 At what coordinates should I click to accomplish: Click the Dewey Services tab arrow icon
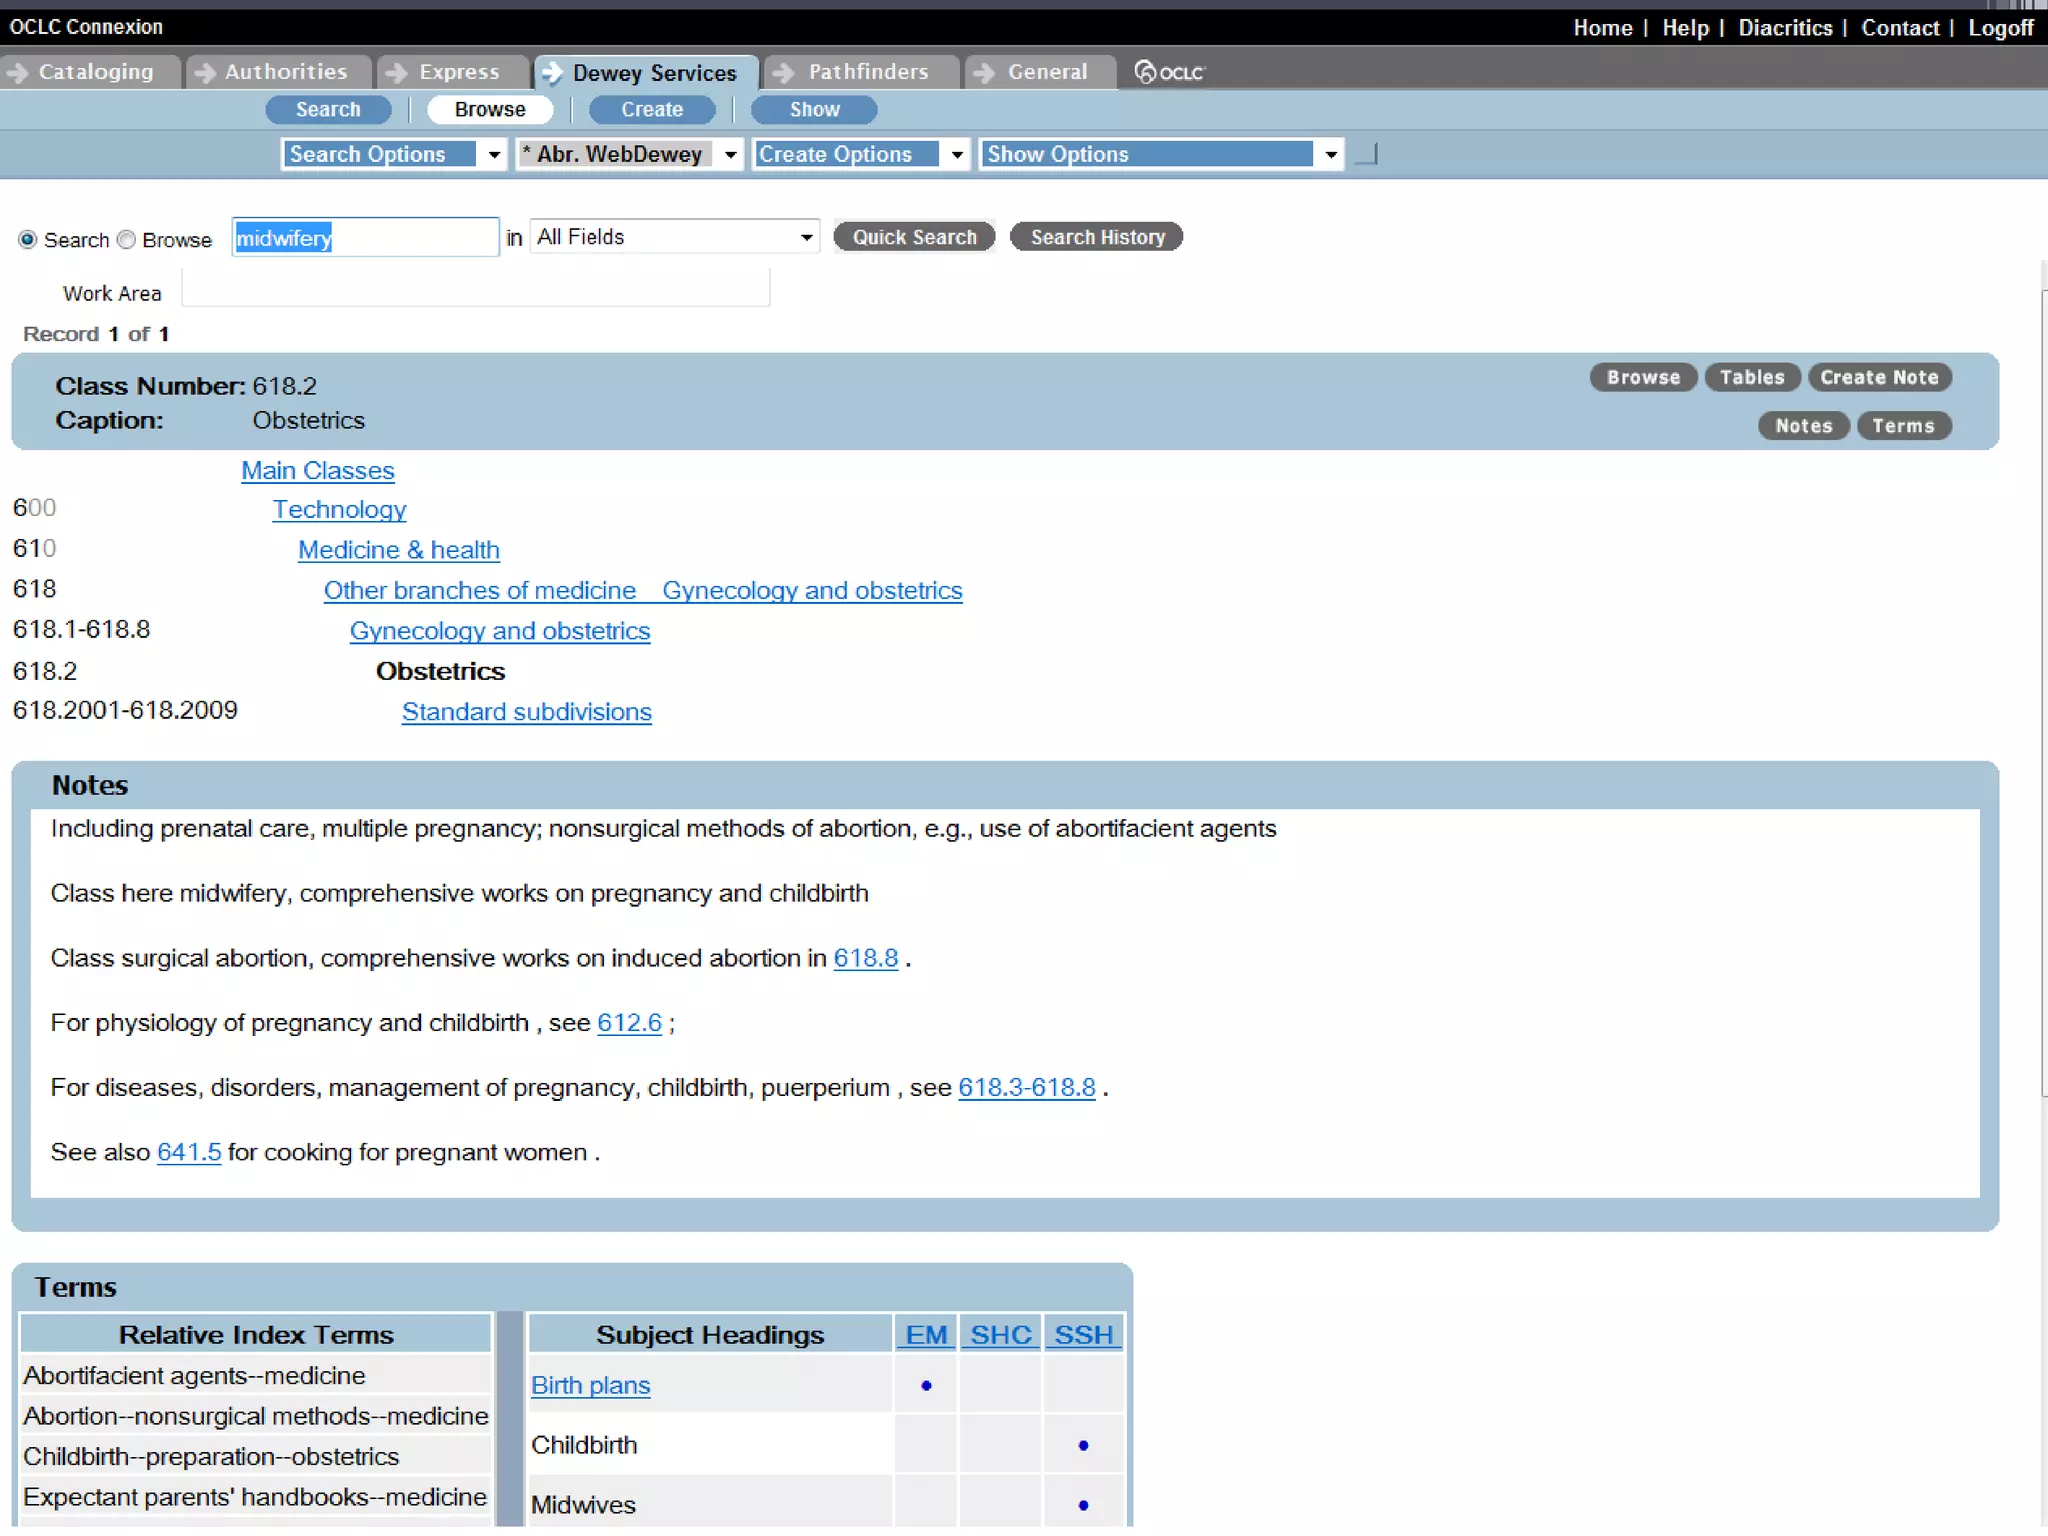pos(551,73)
